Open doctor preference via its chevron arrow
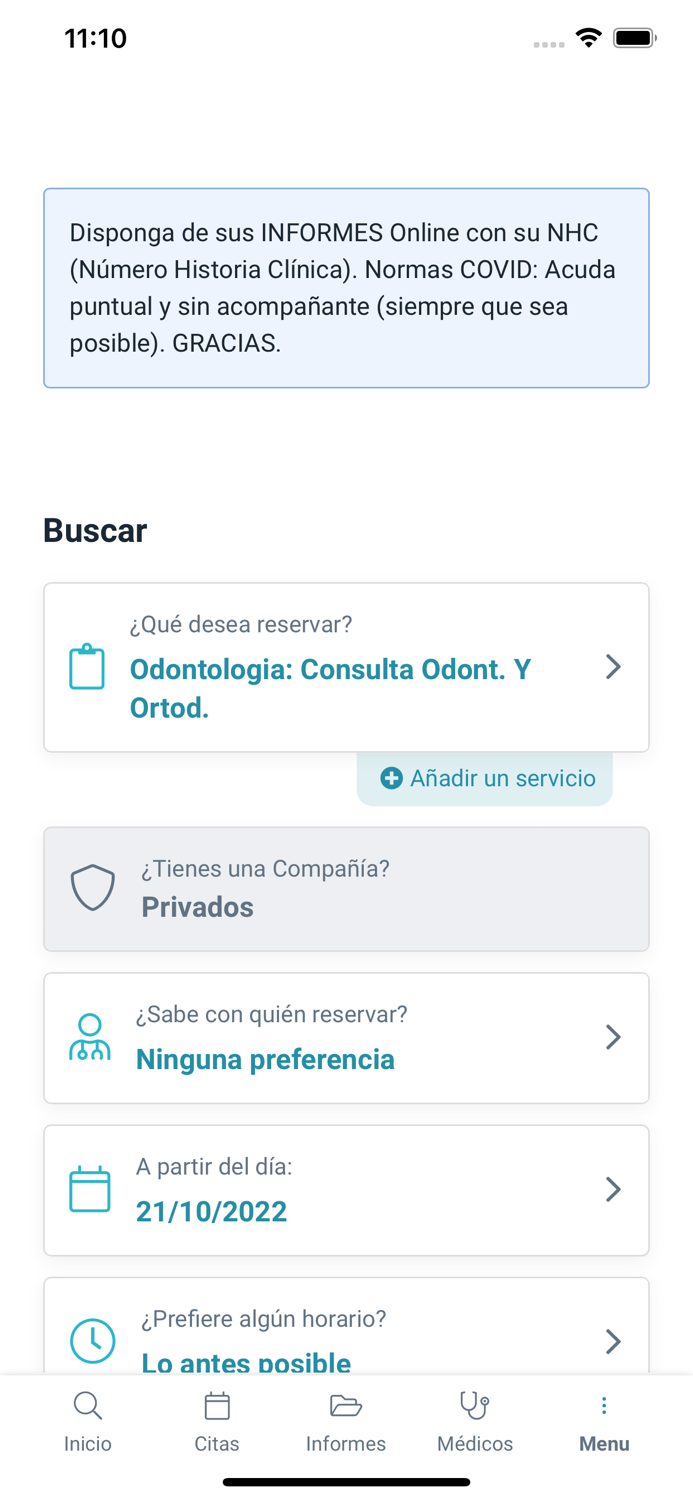Image resolution: width=693 pixels, height=1500 pixels. [x=613, y=1037]
